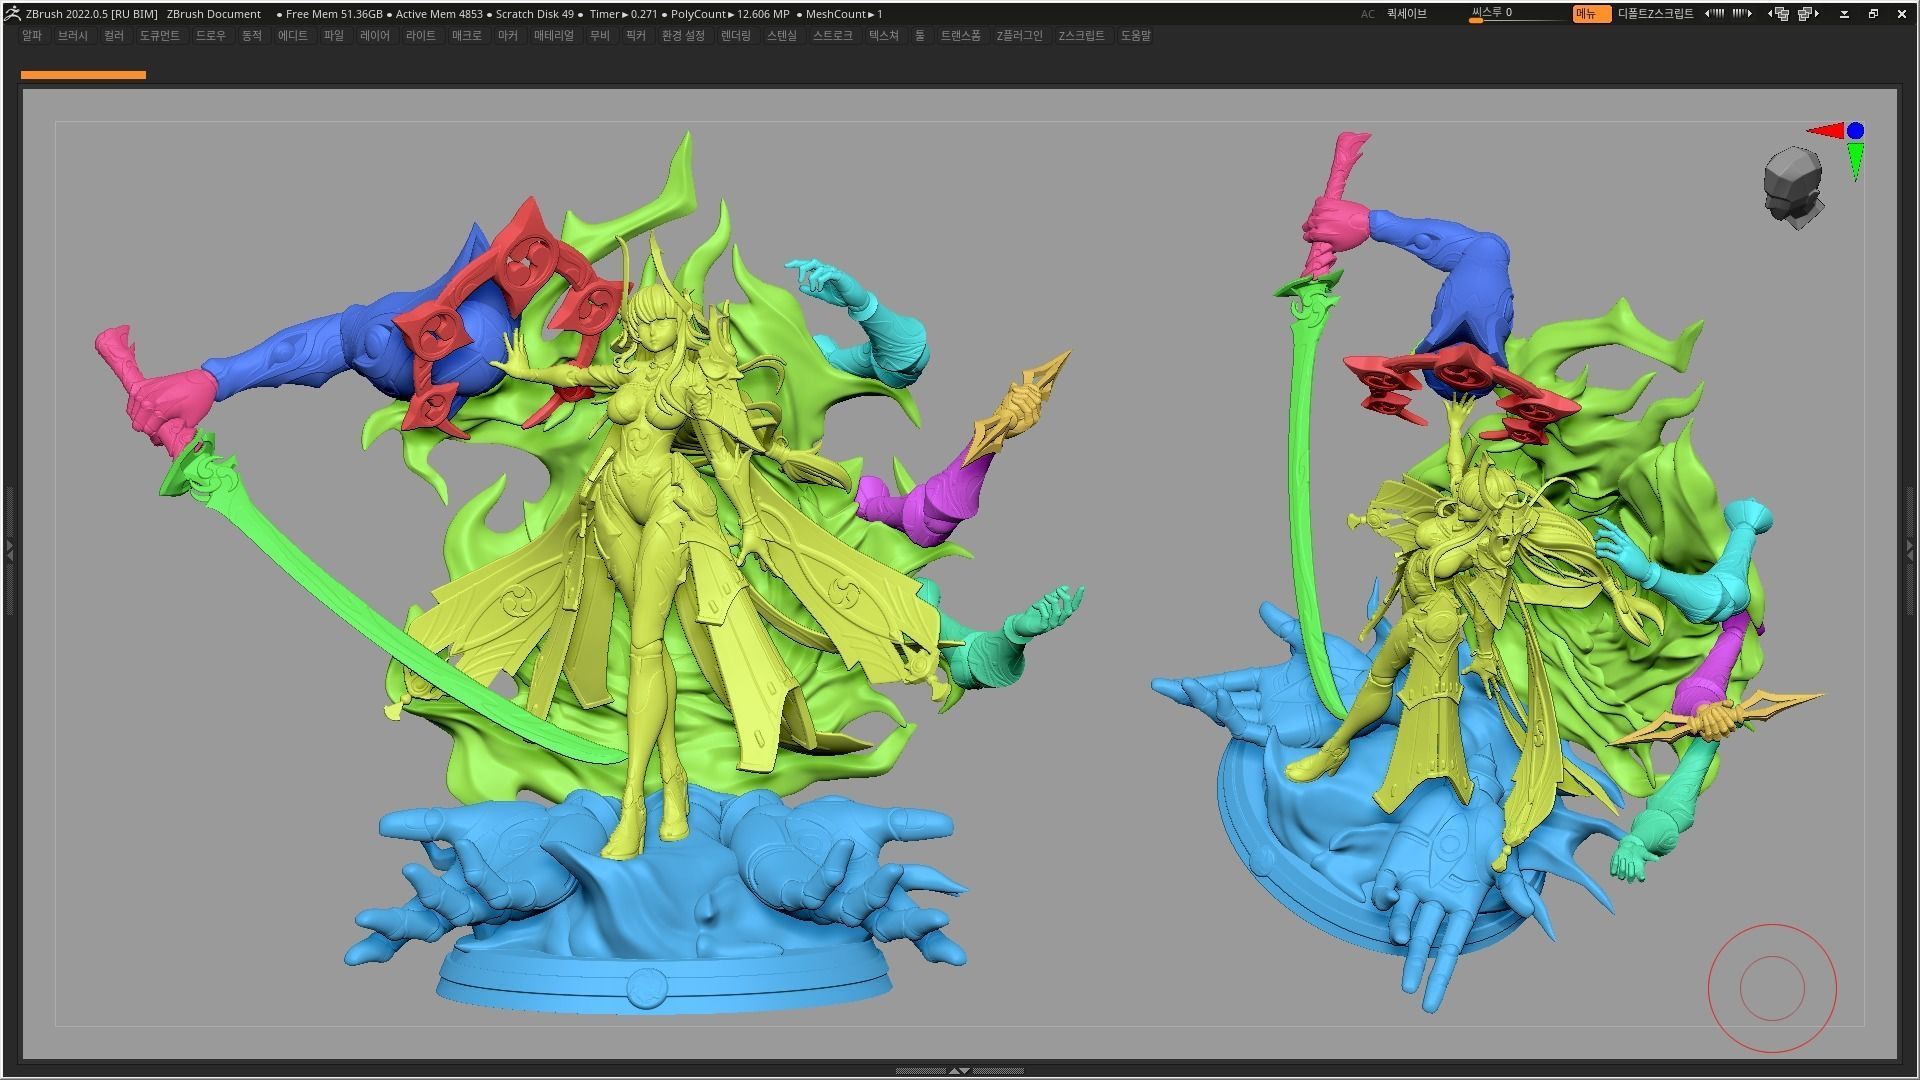
Task: Click the camera head orientation gizmo
Action: (1793, 188)
